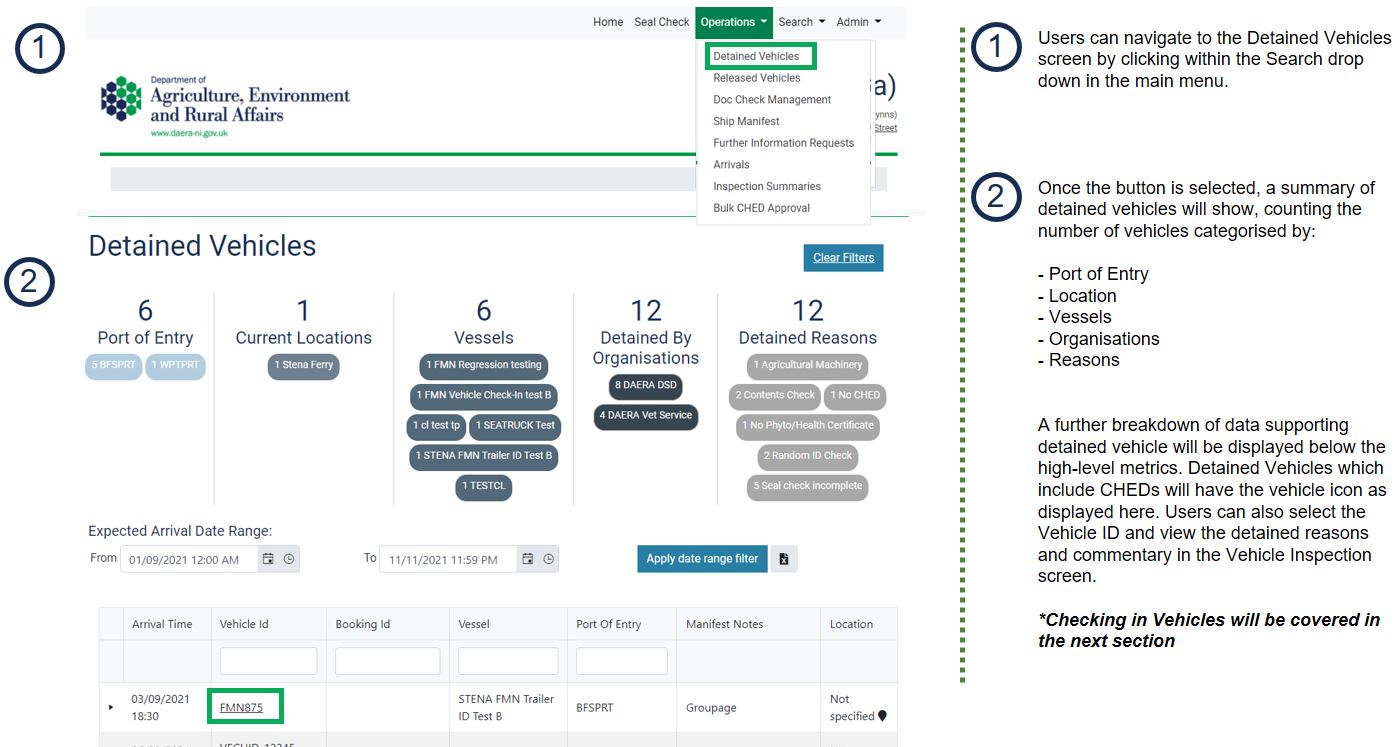The height and width of the screenshot is (747, 1397).
Task: Click the location pin icon for FMN875
Action: pos(882,716)
